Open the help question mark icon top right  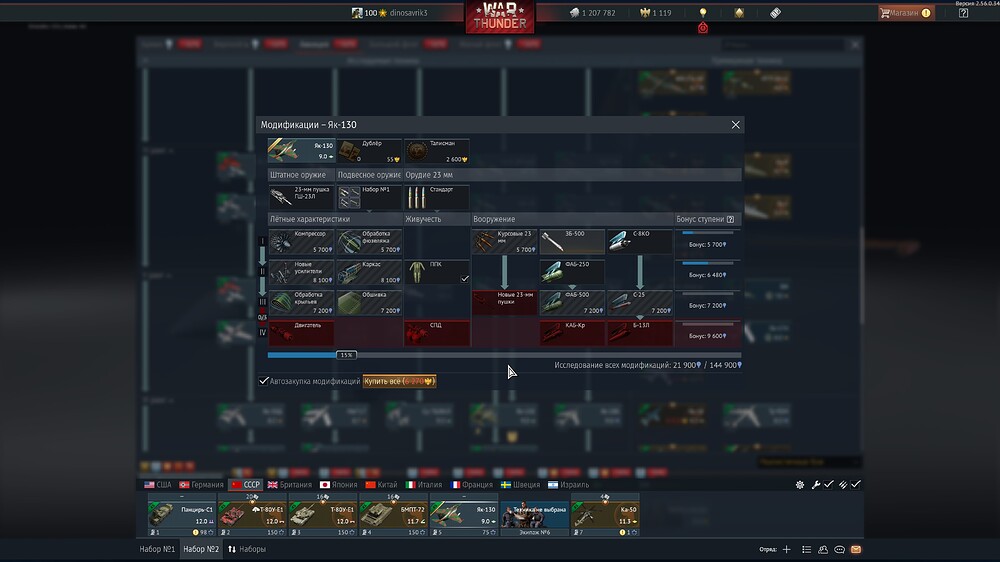(x=963, y=13)
